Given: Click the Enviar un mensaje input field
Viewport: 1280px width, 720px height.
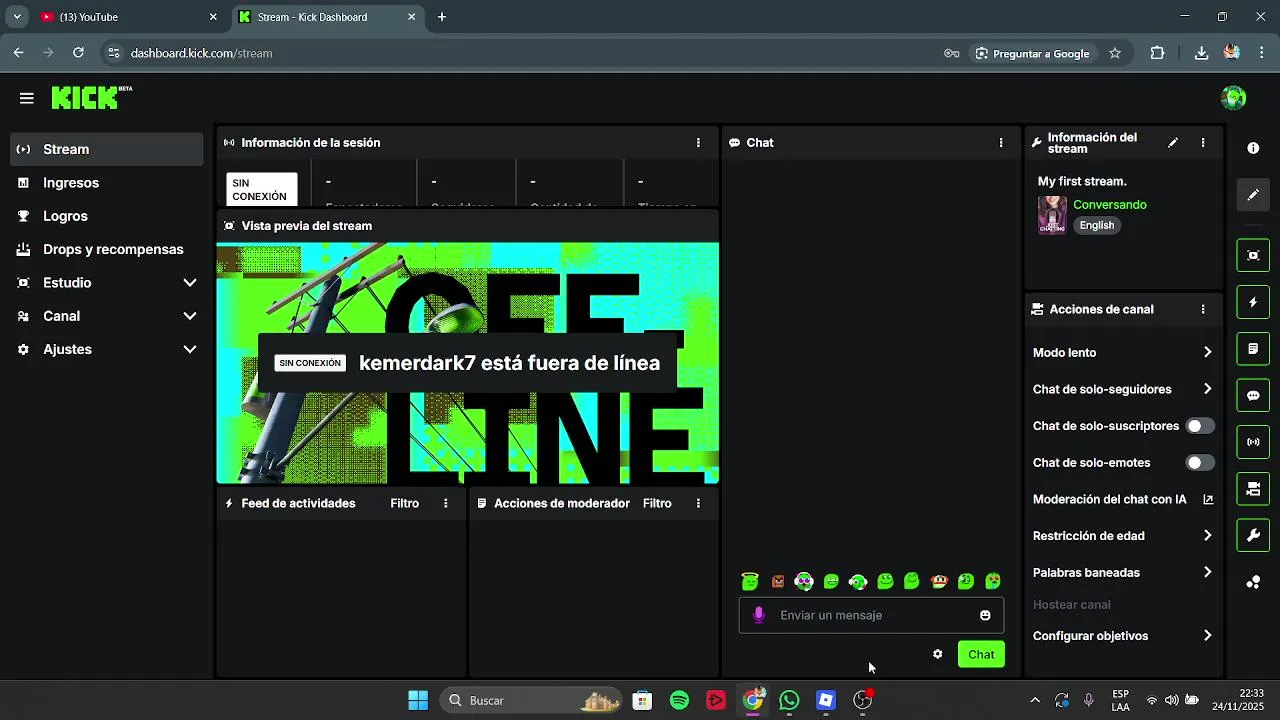Looking at the screenshot, I should click(871, 615).
